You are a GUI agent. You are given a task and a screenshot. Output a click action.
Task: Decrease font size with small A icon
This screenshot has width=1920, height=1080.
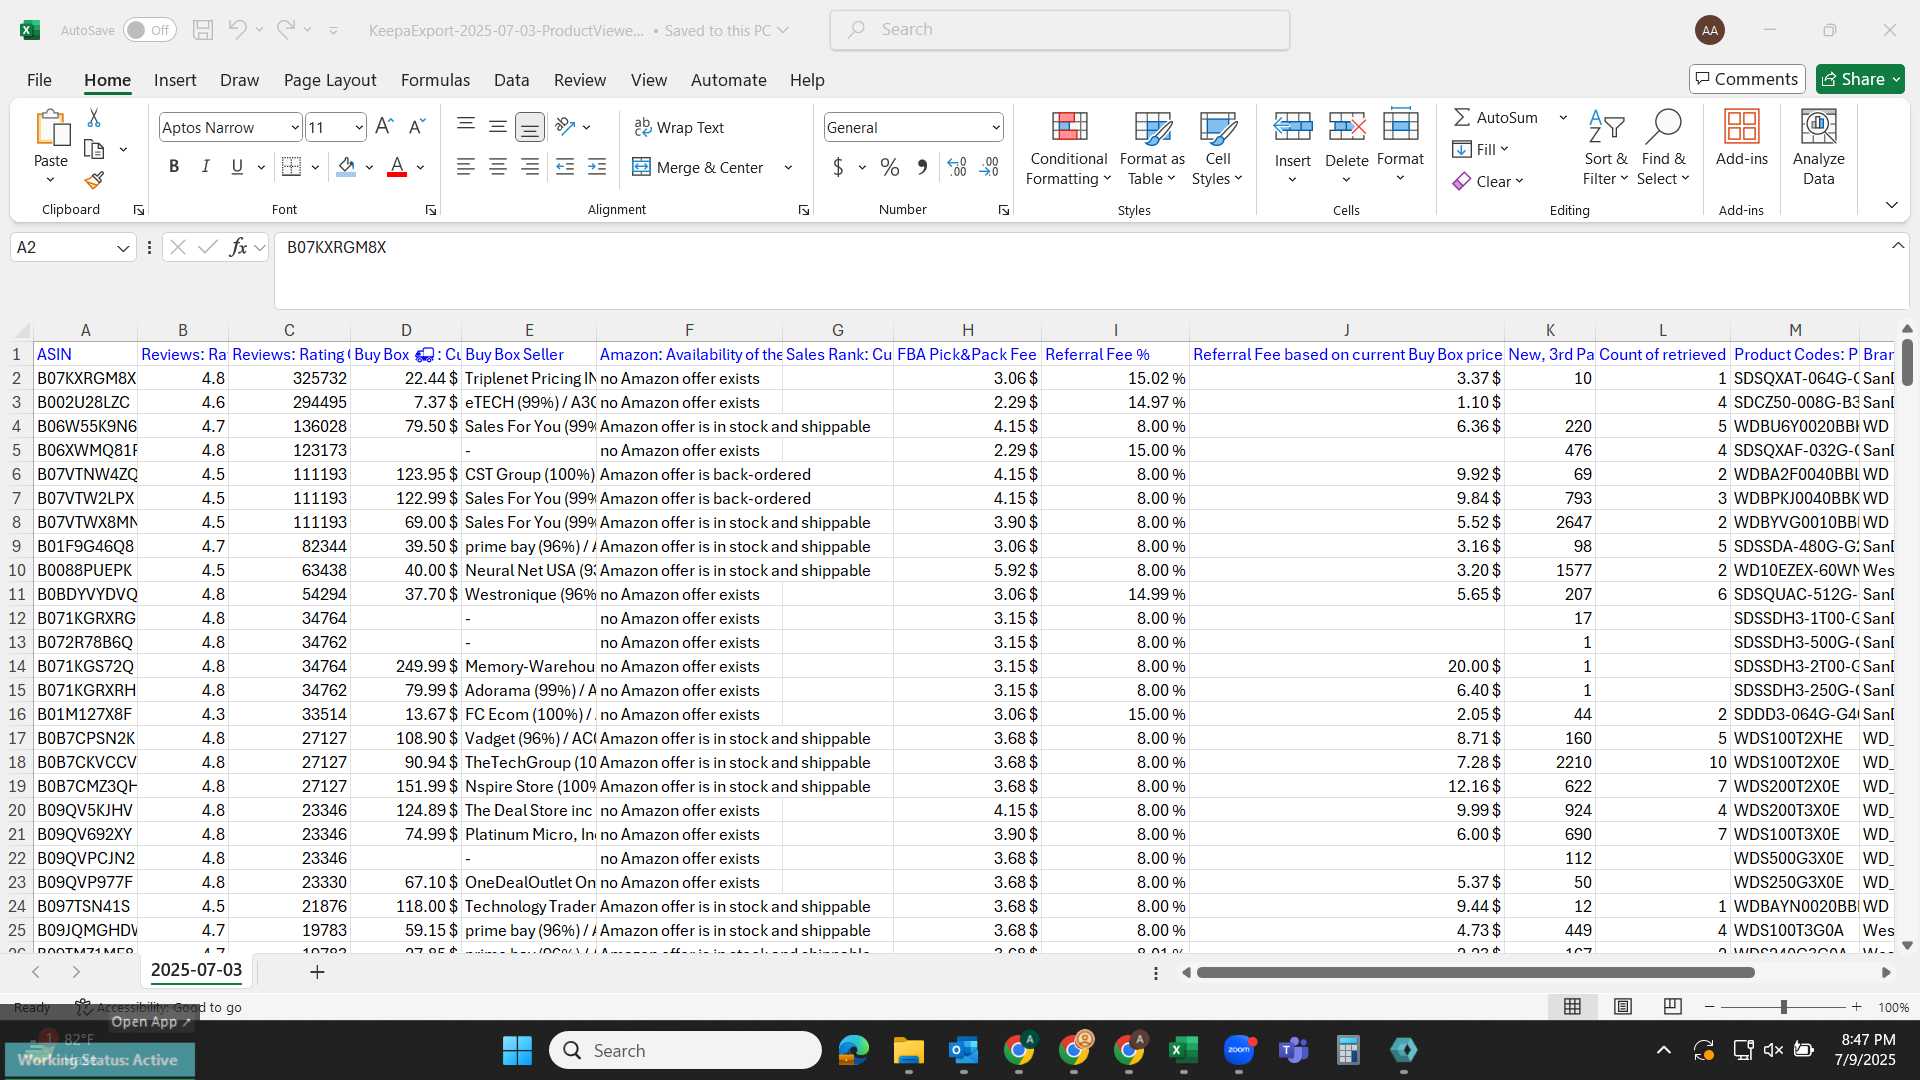[417, 127]
